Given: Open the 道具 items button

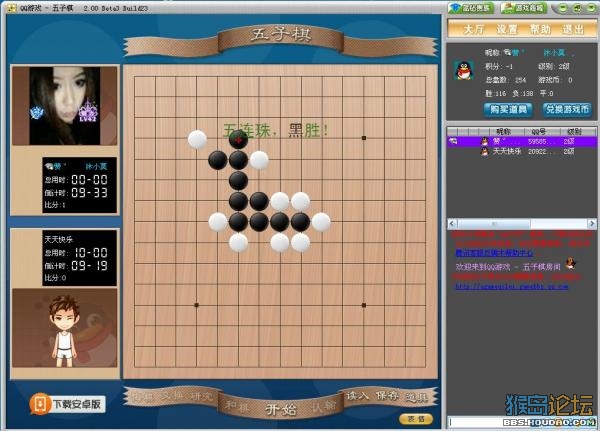Looking at the screenshot, I should (x=416, y=397).
